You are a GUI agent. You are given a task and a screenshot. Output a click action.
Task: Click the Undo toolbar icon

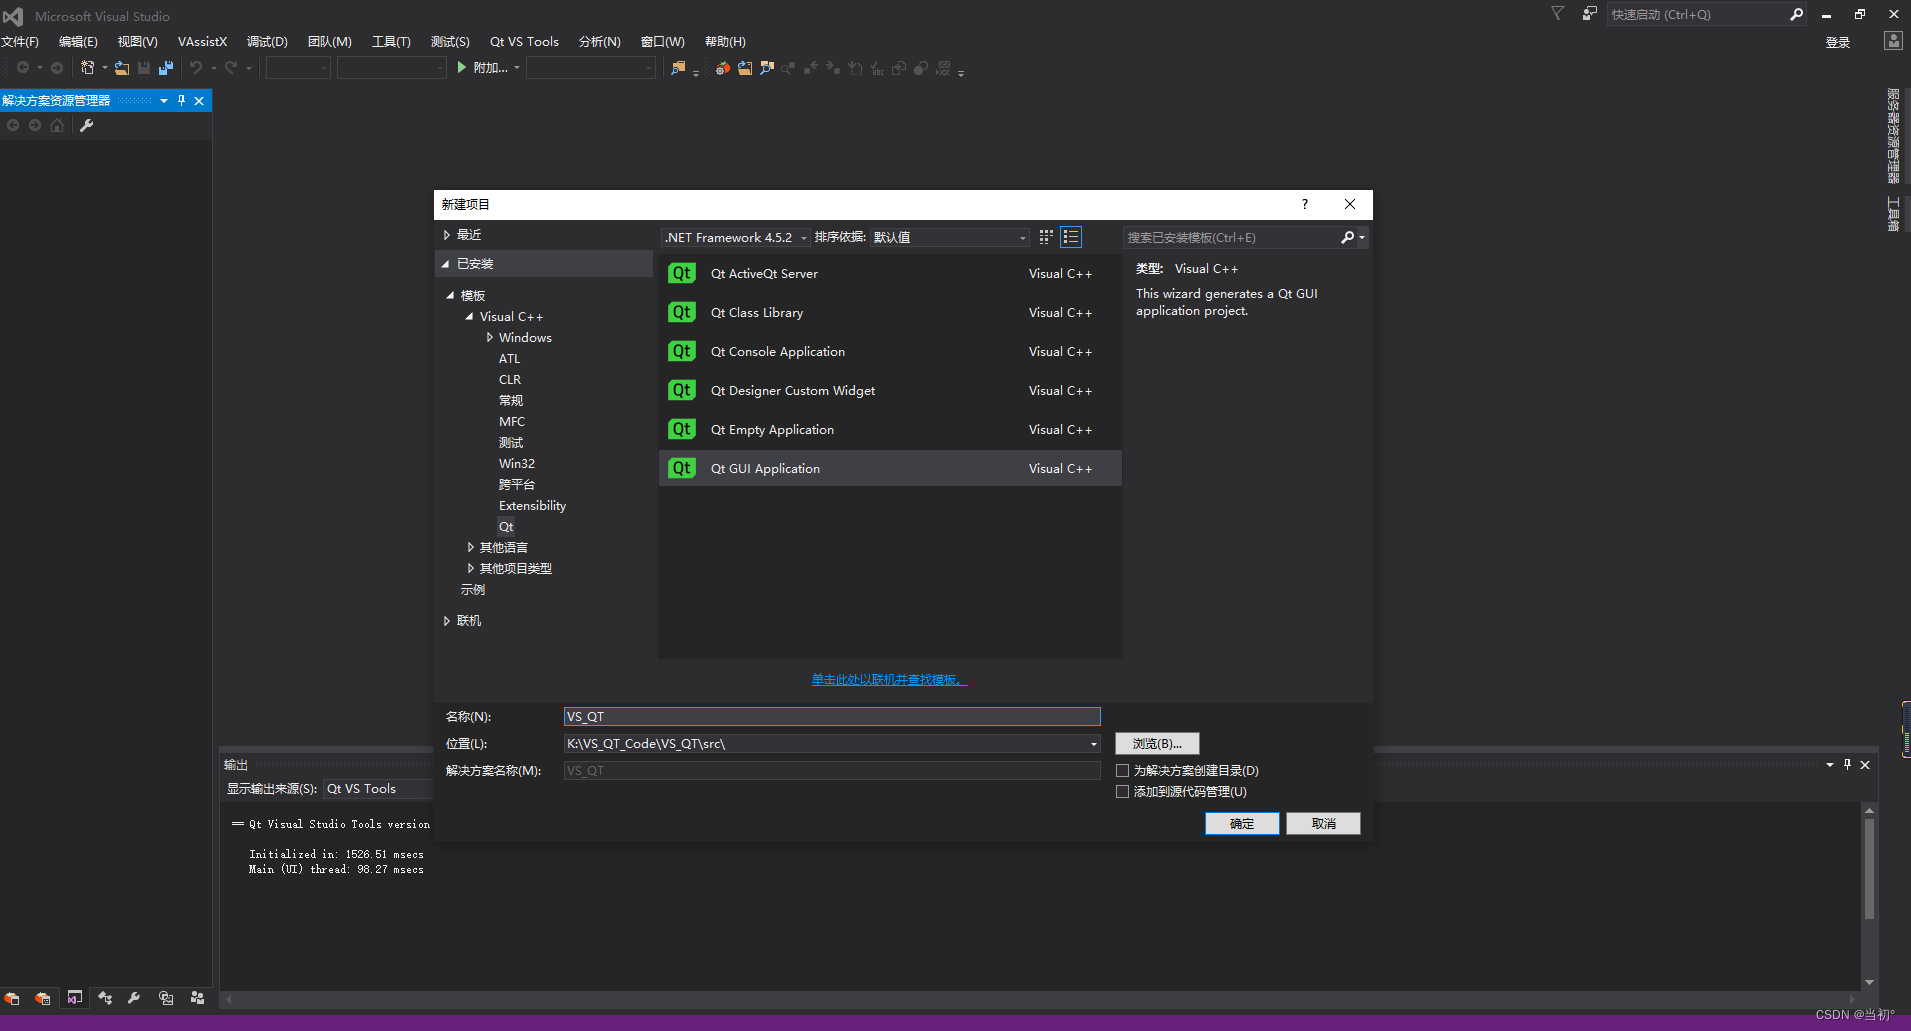tap(196, 67)
